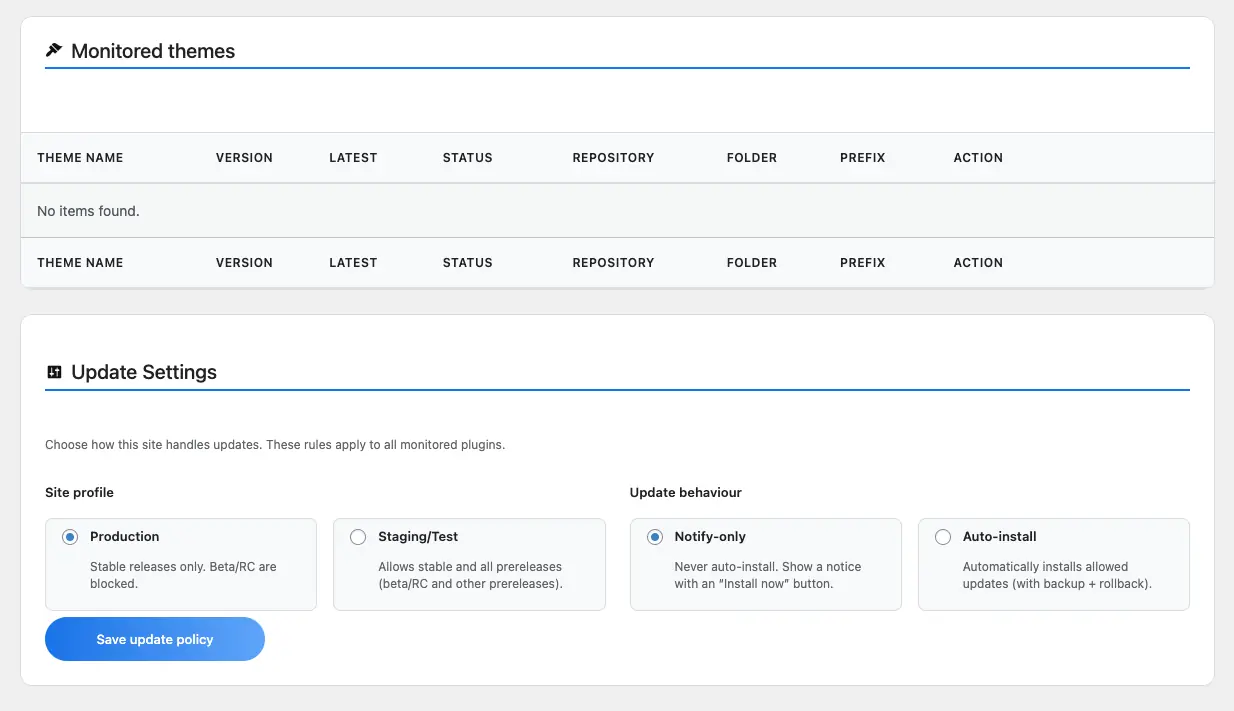
Task: Click the top Version column header
Action: click(x=244, y=158)
